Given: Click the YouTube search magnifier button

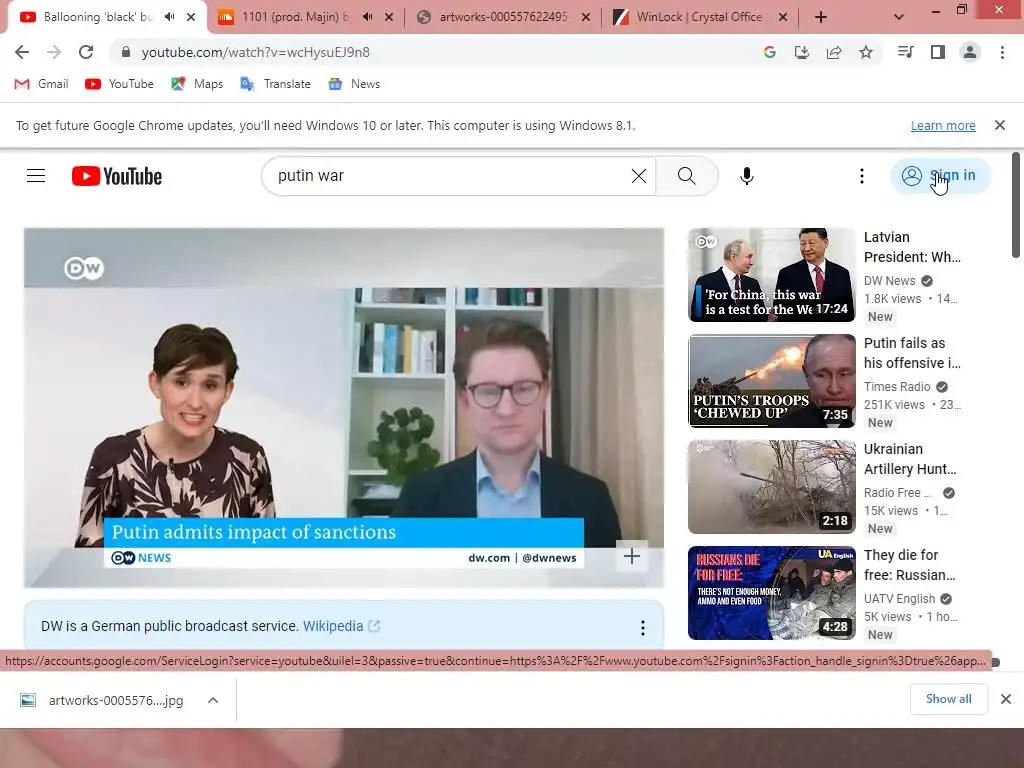Looking at the screenshot, I should pyautogui.click(x=686, y=176).
